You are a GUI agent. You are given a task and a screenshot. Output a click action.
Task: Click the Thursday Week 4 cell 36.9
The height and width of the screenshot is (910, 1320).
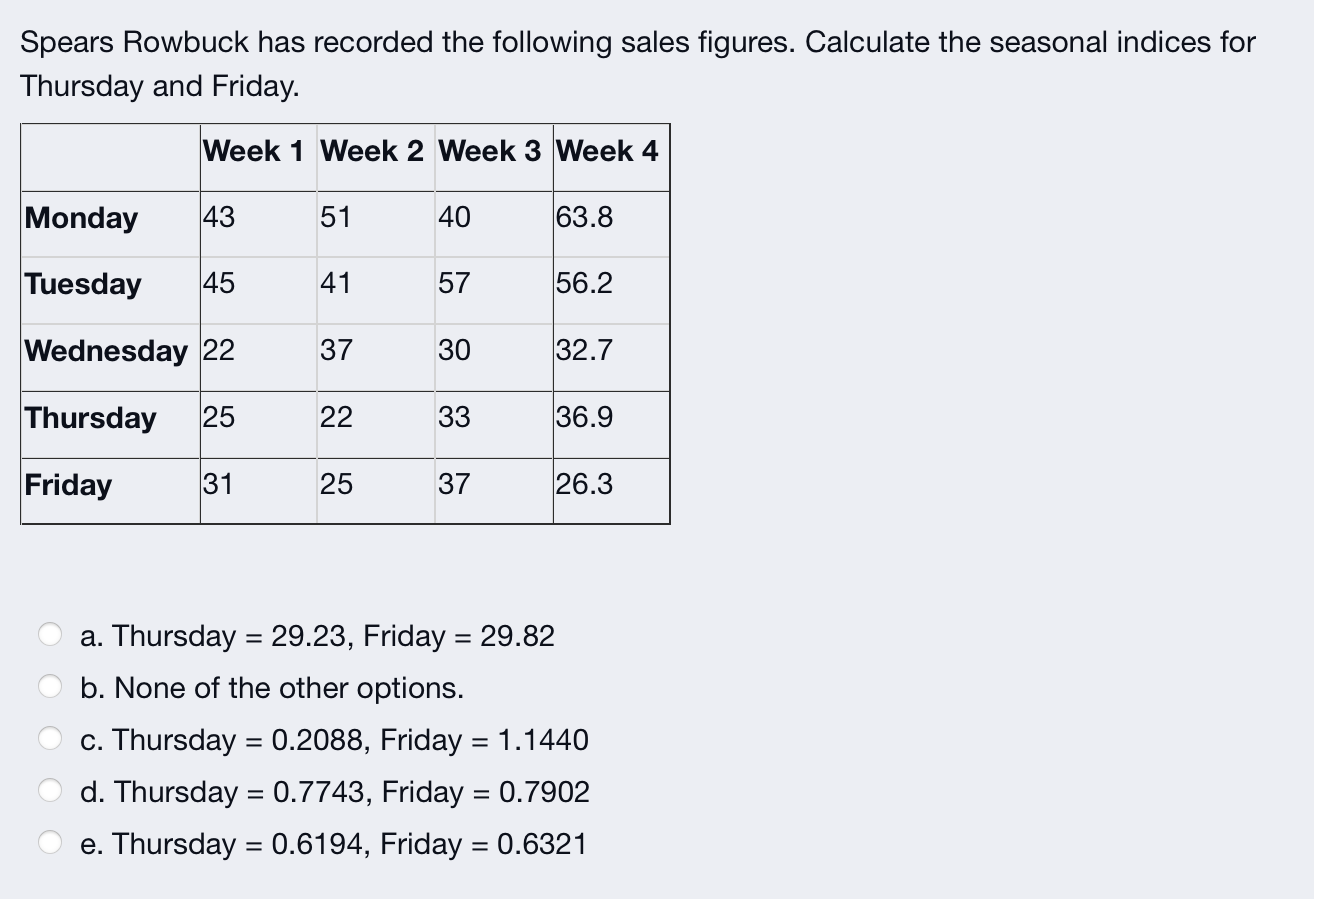click(585, 418)
